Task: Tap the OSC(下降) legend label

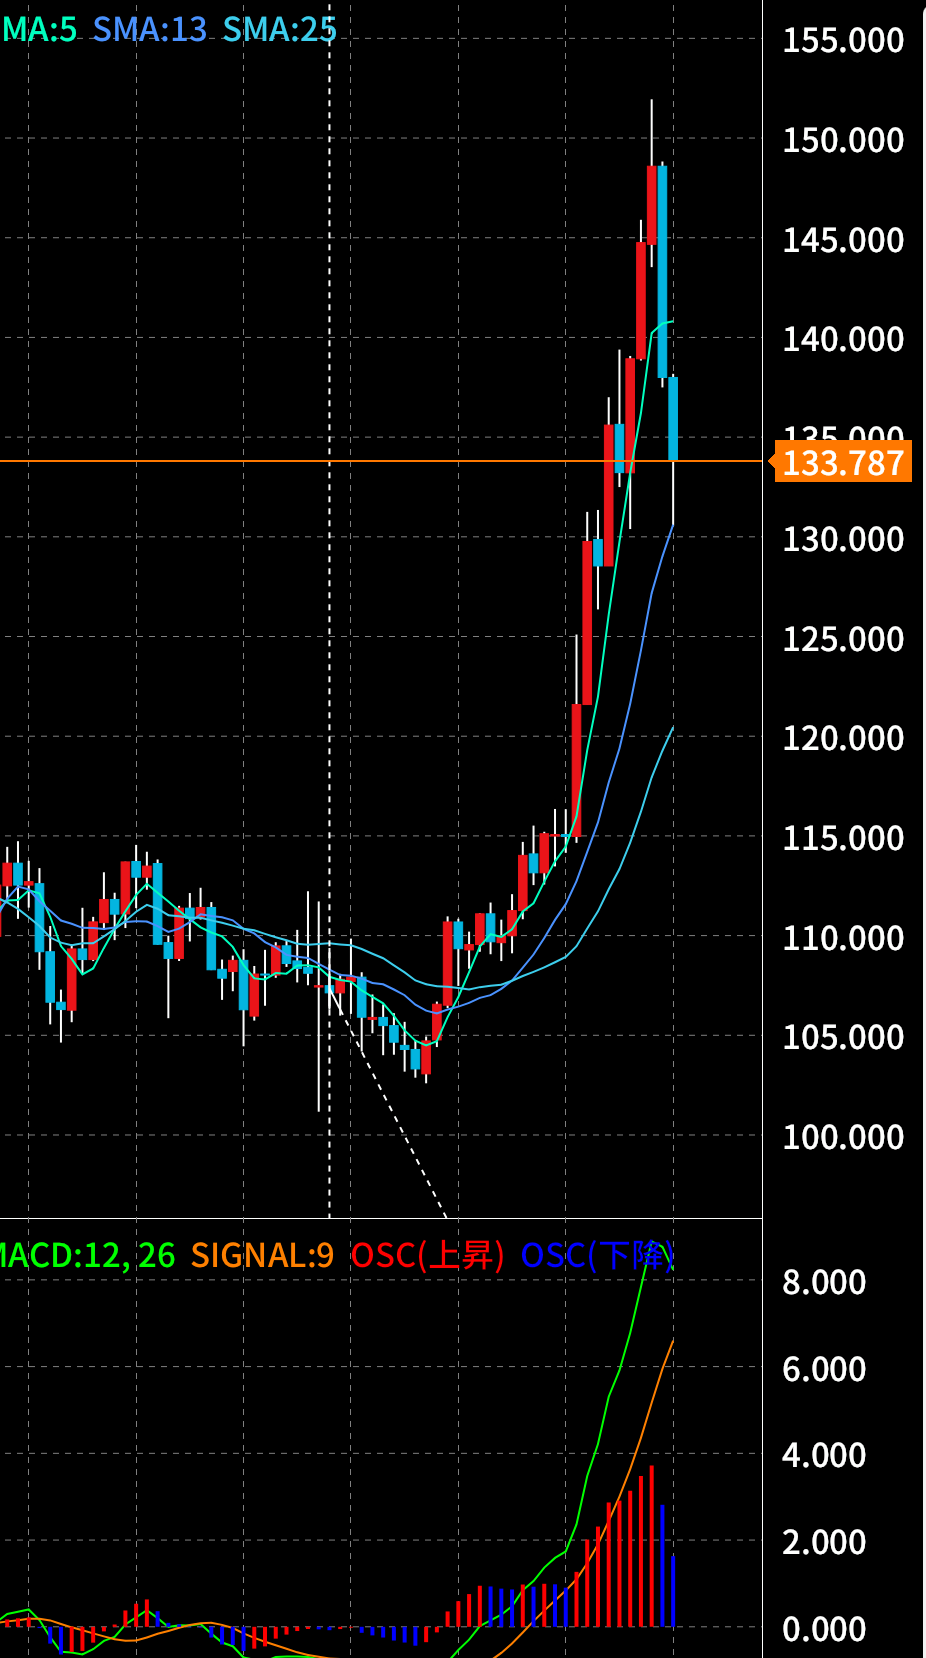Action: (x=598, y=1255)
